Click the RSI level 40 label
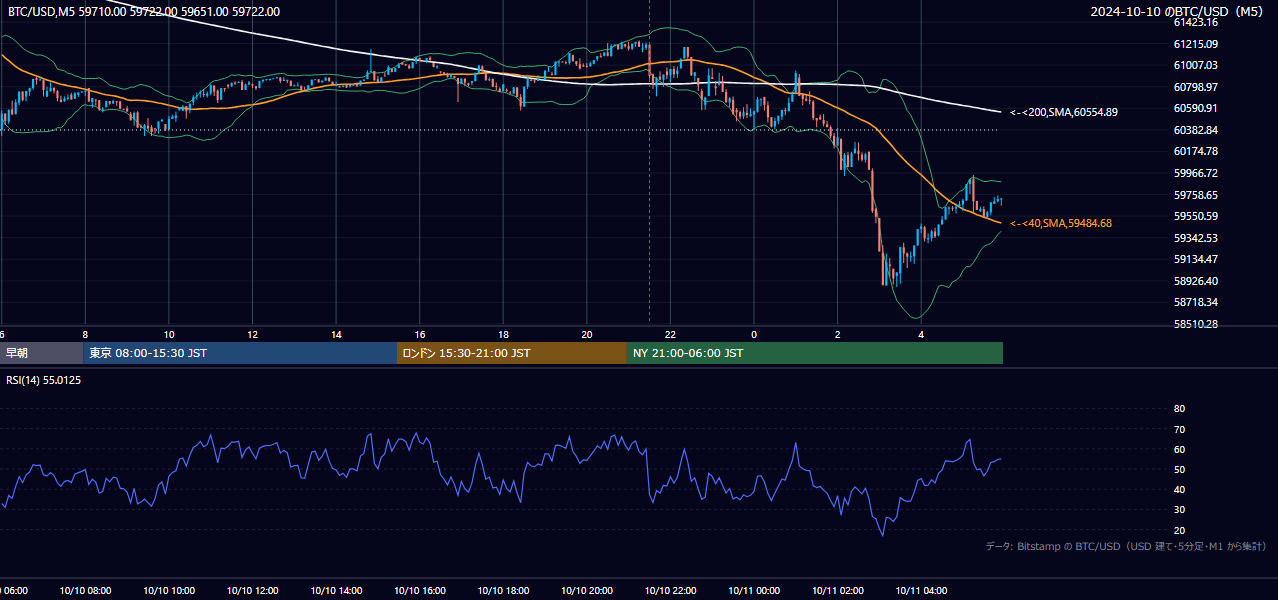 coord(1179,490)
